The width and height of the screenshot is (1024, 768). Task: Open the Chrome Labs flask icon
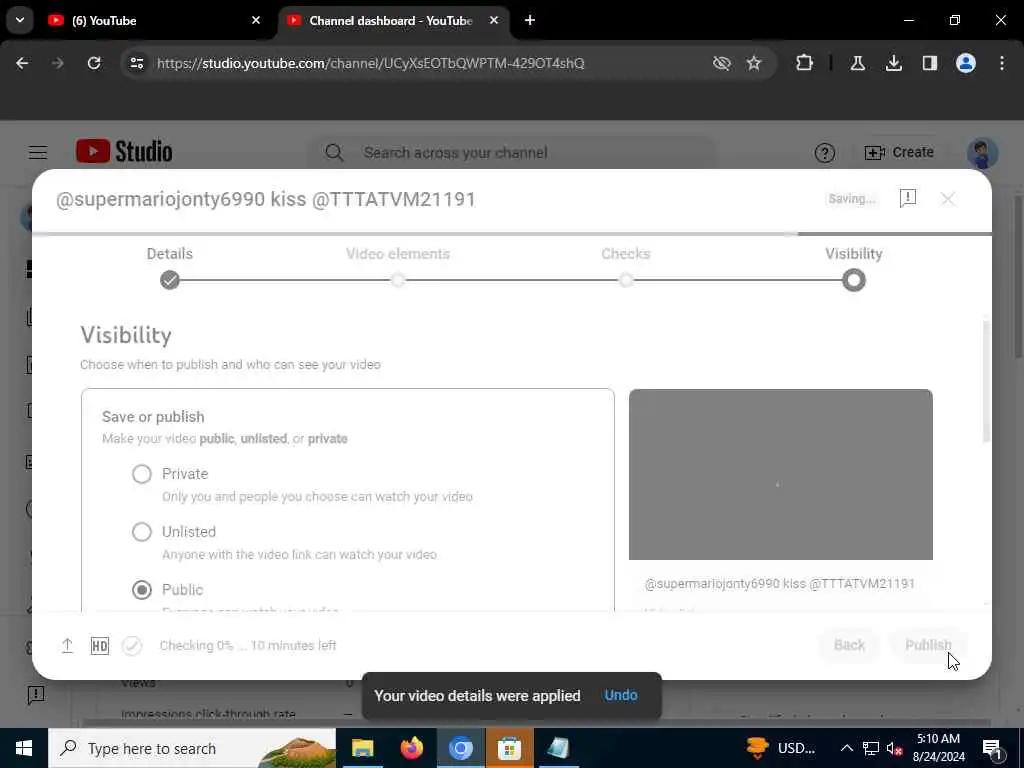tap(857, 63)
